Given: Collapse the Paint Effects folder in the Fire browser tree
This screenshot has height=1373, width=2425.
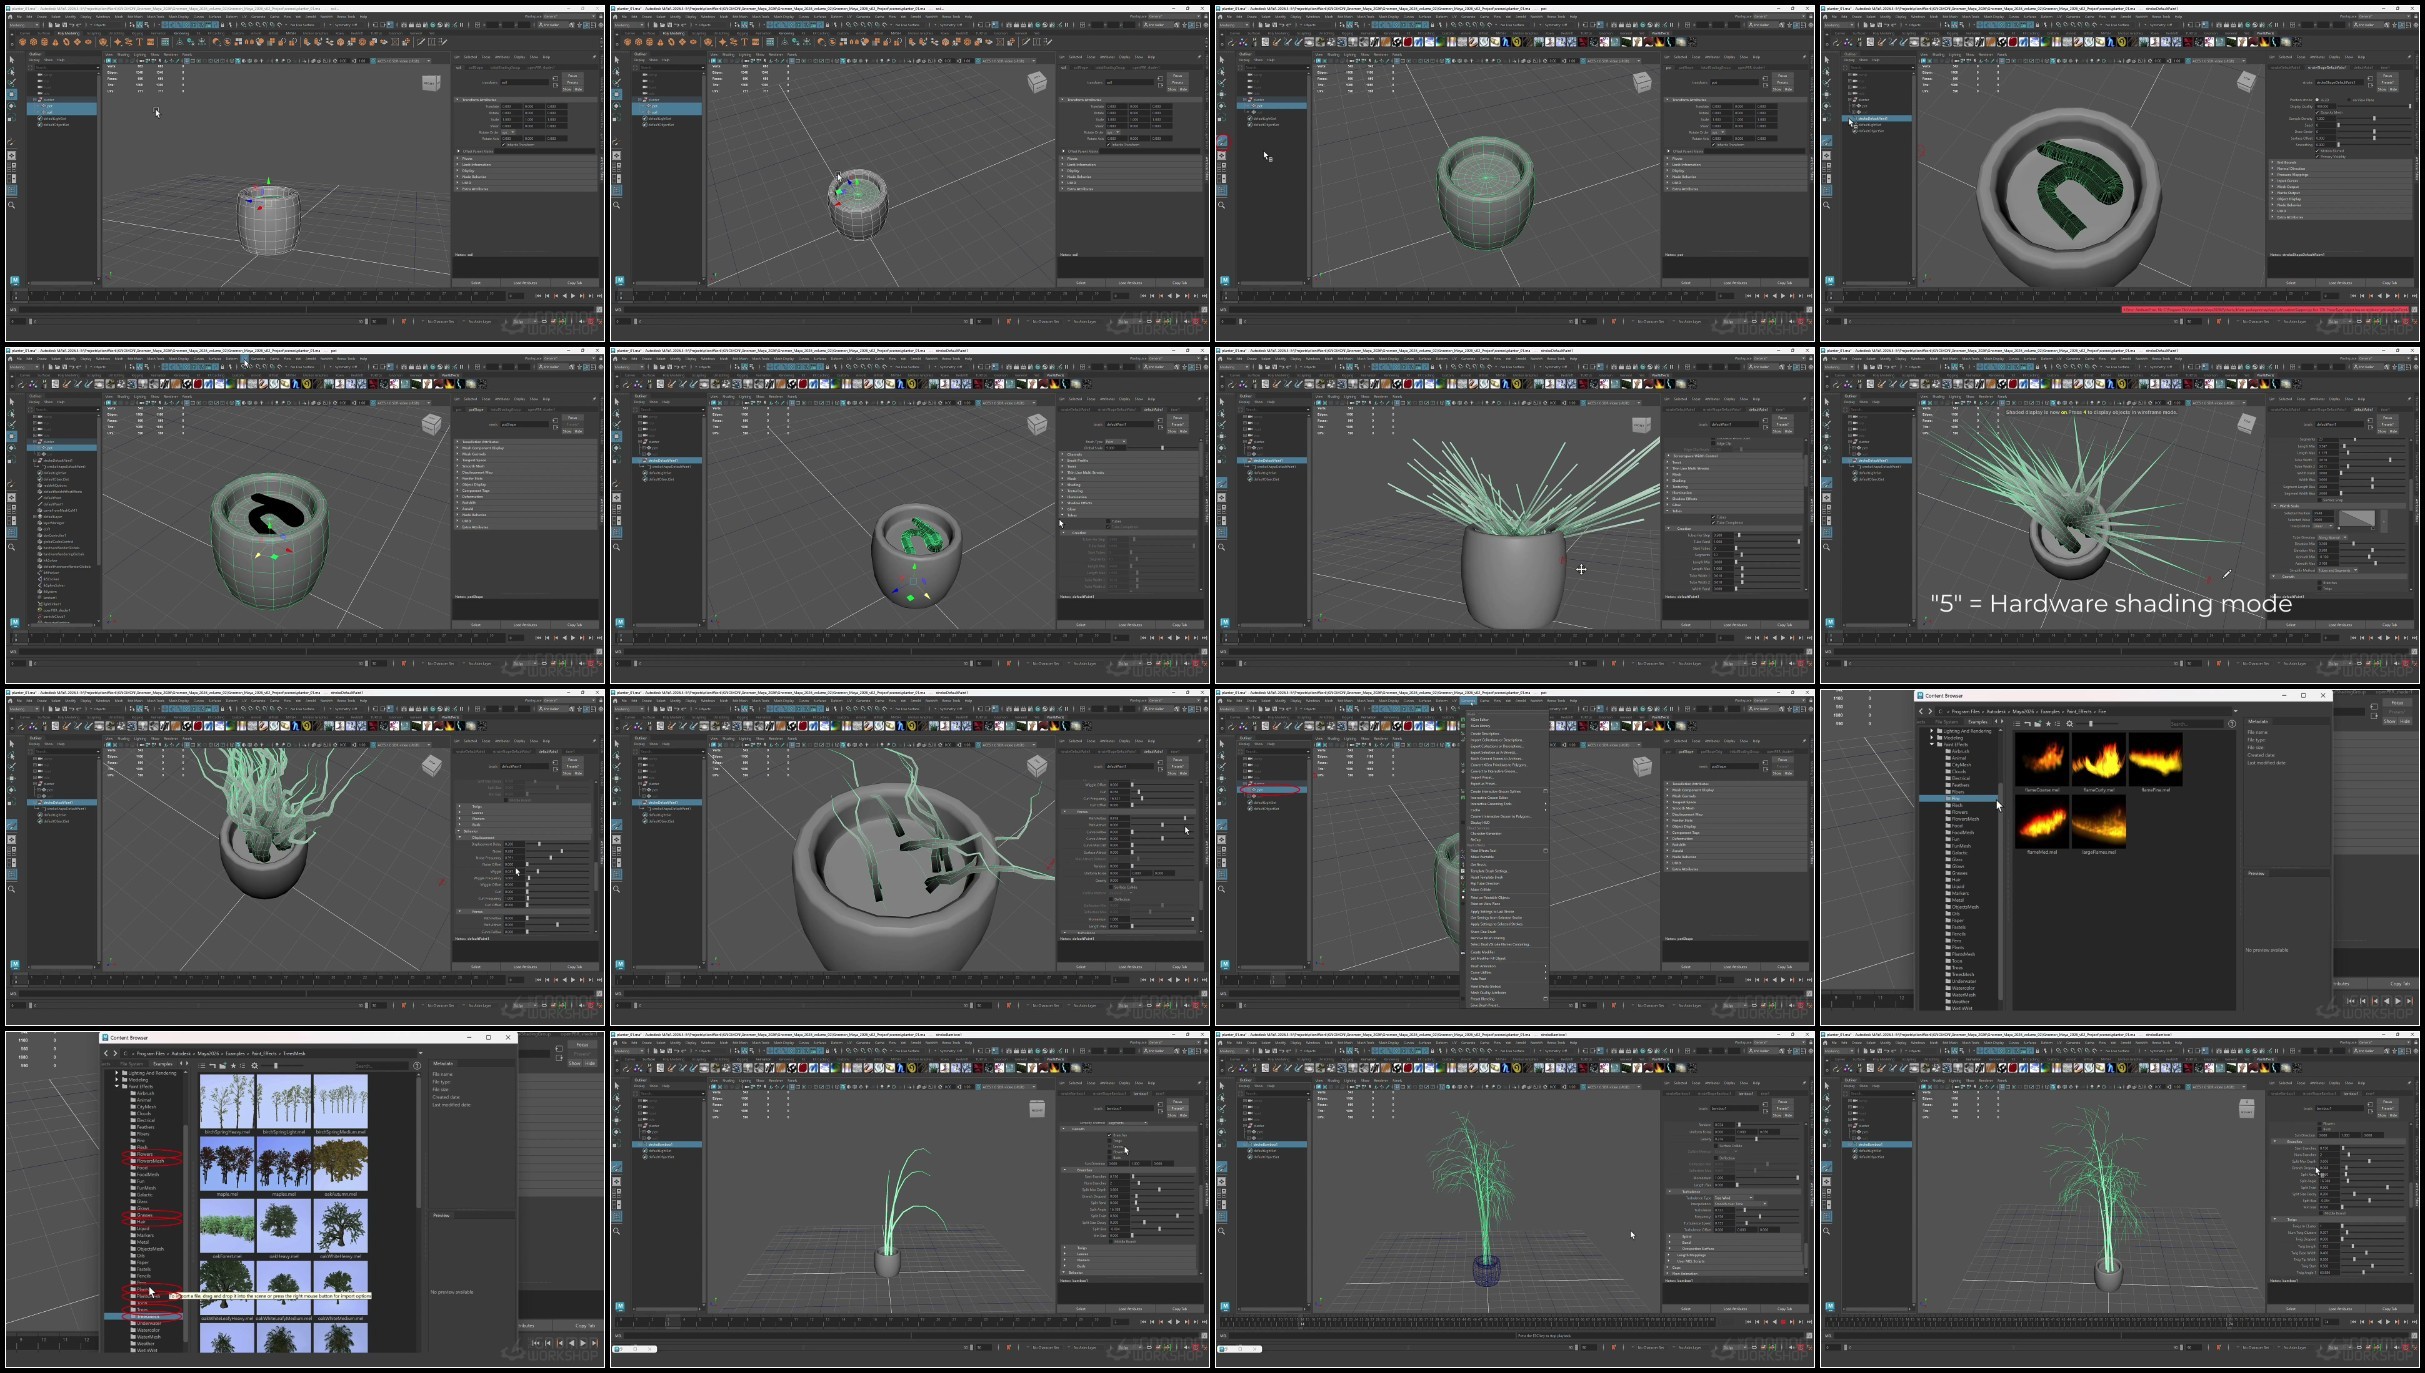Looking at the screenshot, I should (x=1932, y=744).
